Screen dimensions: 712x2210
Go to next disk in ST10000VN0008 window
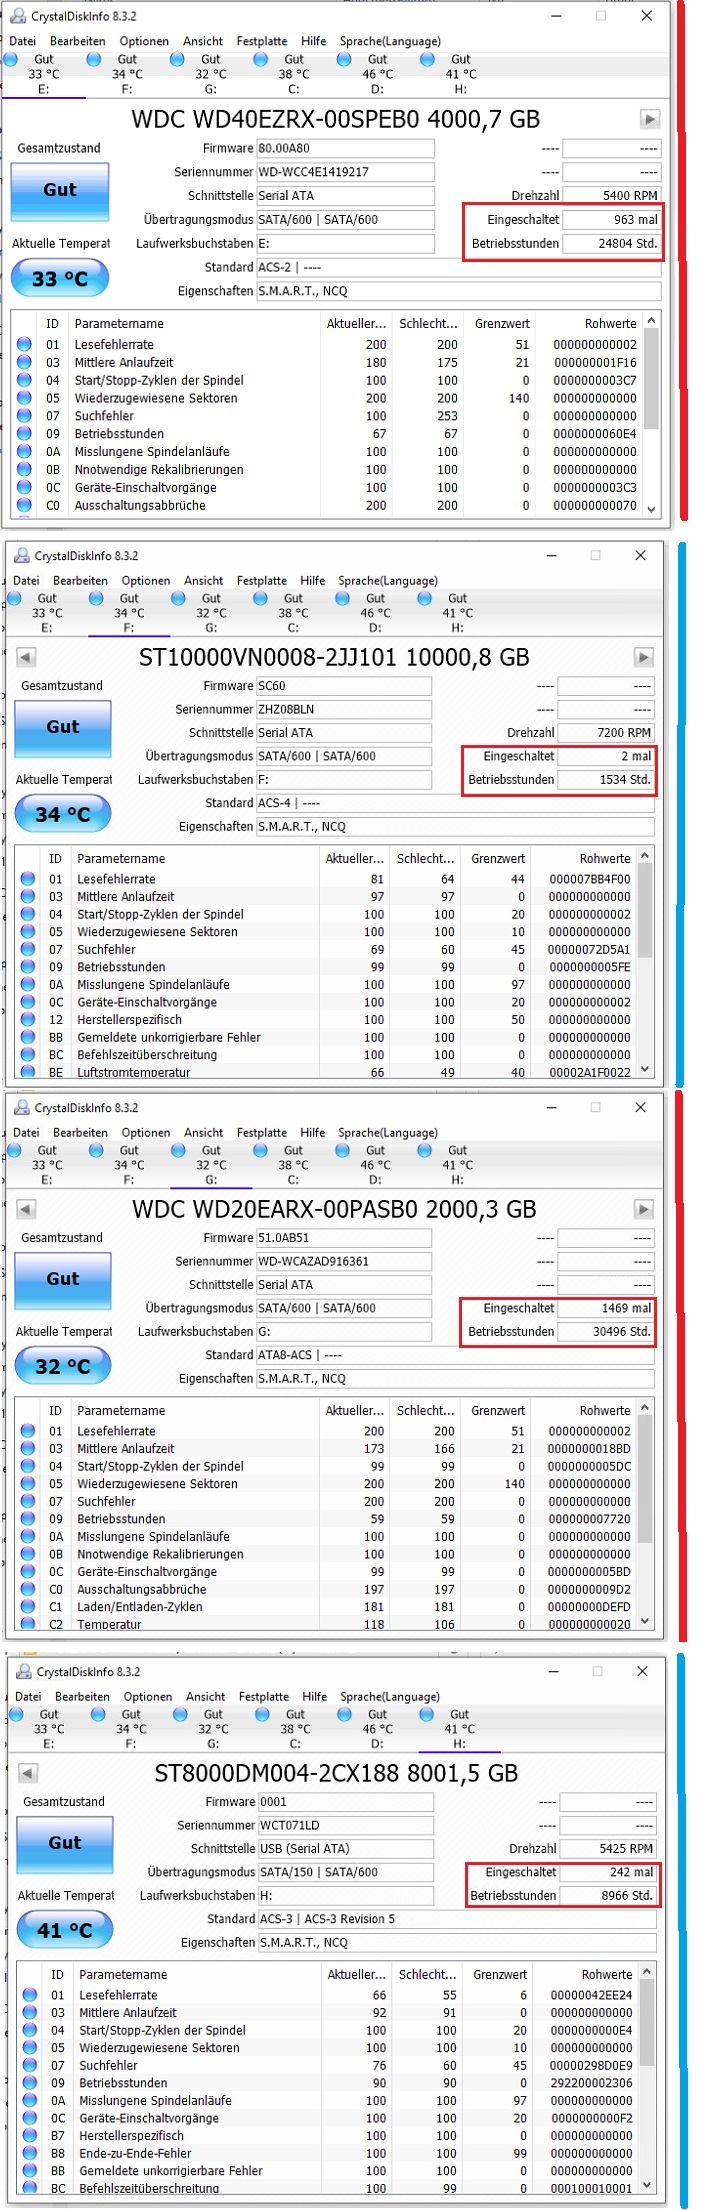pyautogui.click(x=644, y=657)
